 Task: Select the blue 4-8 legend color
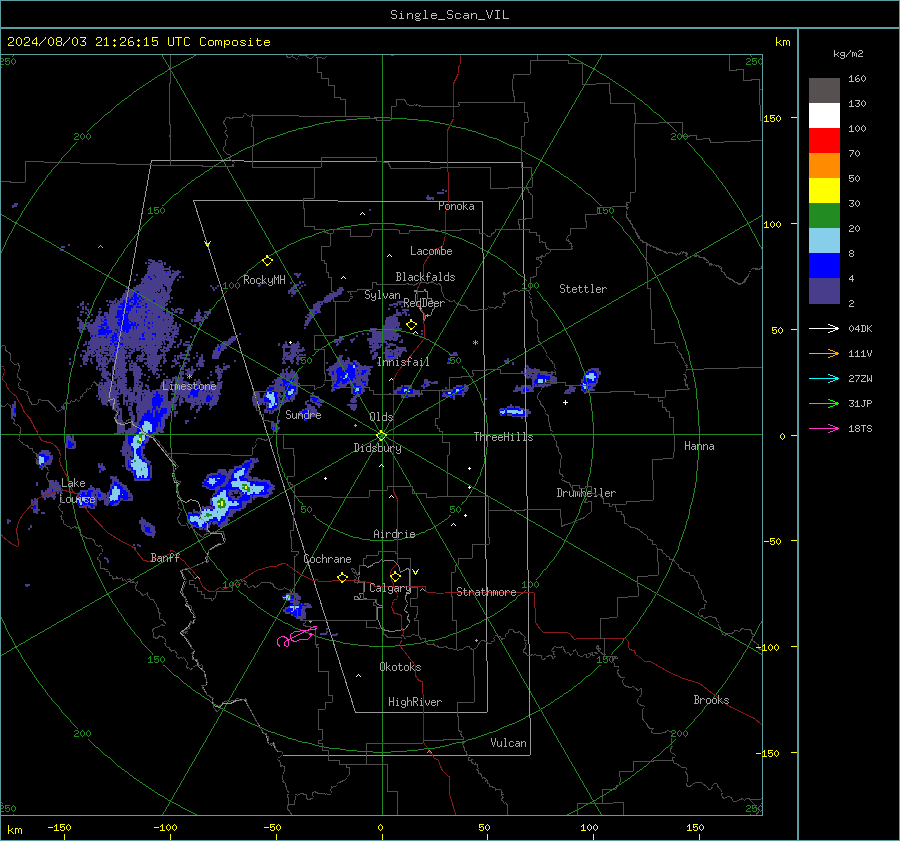pos(824,266)
